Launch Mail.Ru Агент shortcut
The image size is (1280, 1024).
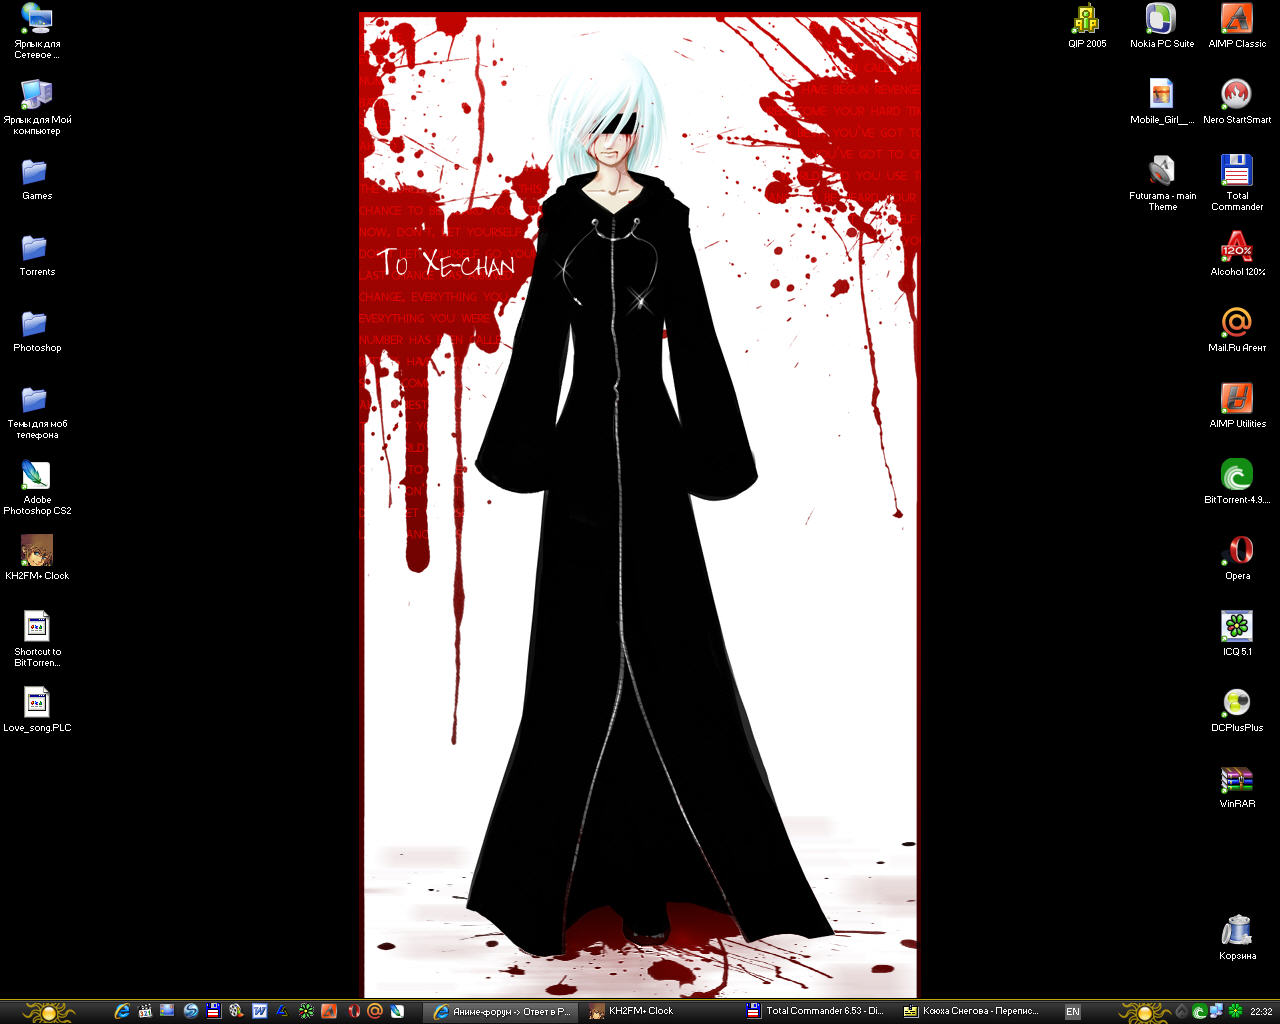coord(1237,329)
